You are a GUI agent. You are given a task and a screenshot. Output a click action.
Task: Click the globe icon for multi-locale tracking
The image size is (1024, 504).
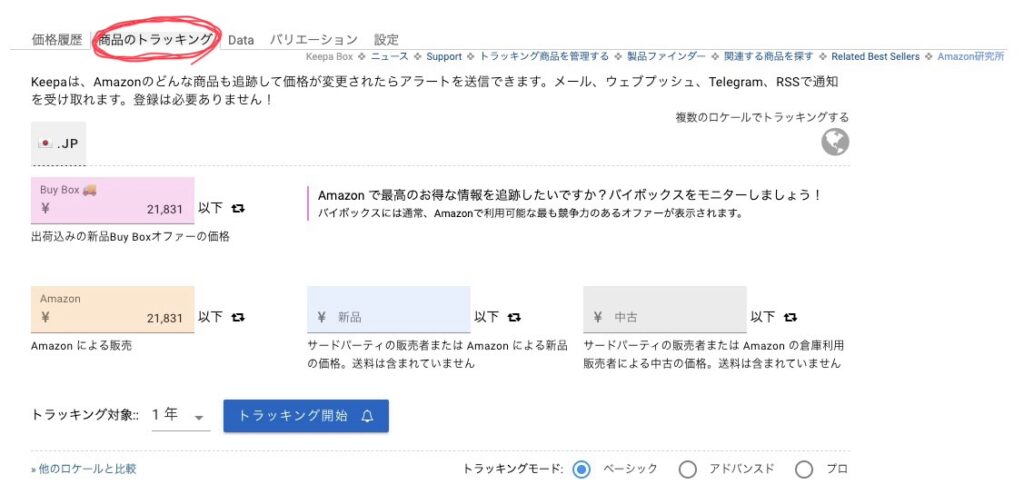pyautogui.click(x=835, y=143)
